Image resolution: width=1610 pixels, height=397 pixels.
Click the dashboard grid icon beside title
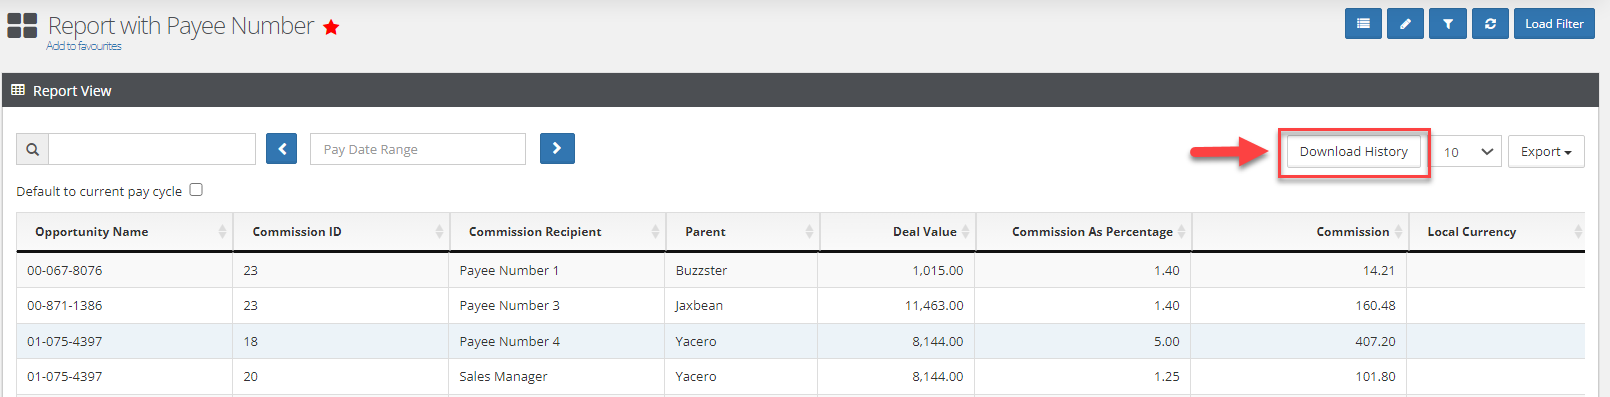(x=22, y=26)
